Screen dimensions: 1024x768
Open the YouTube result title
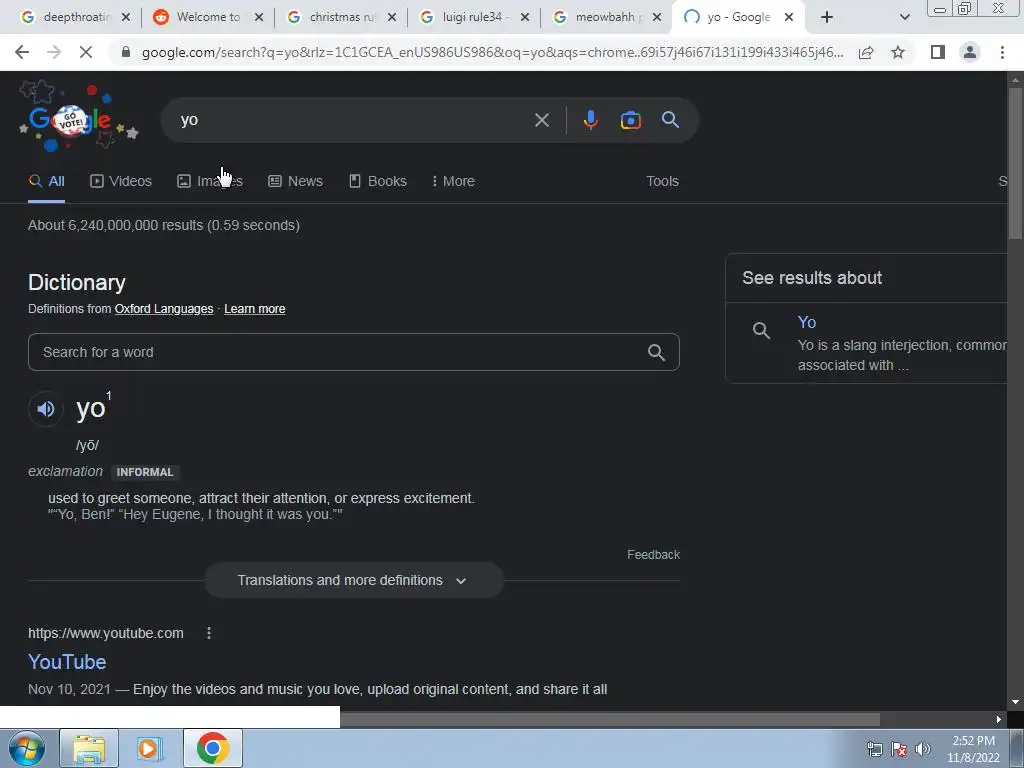click(x=67, y=662)
